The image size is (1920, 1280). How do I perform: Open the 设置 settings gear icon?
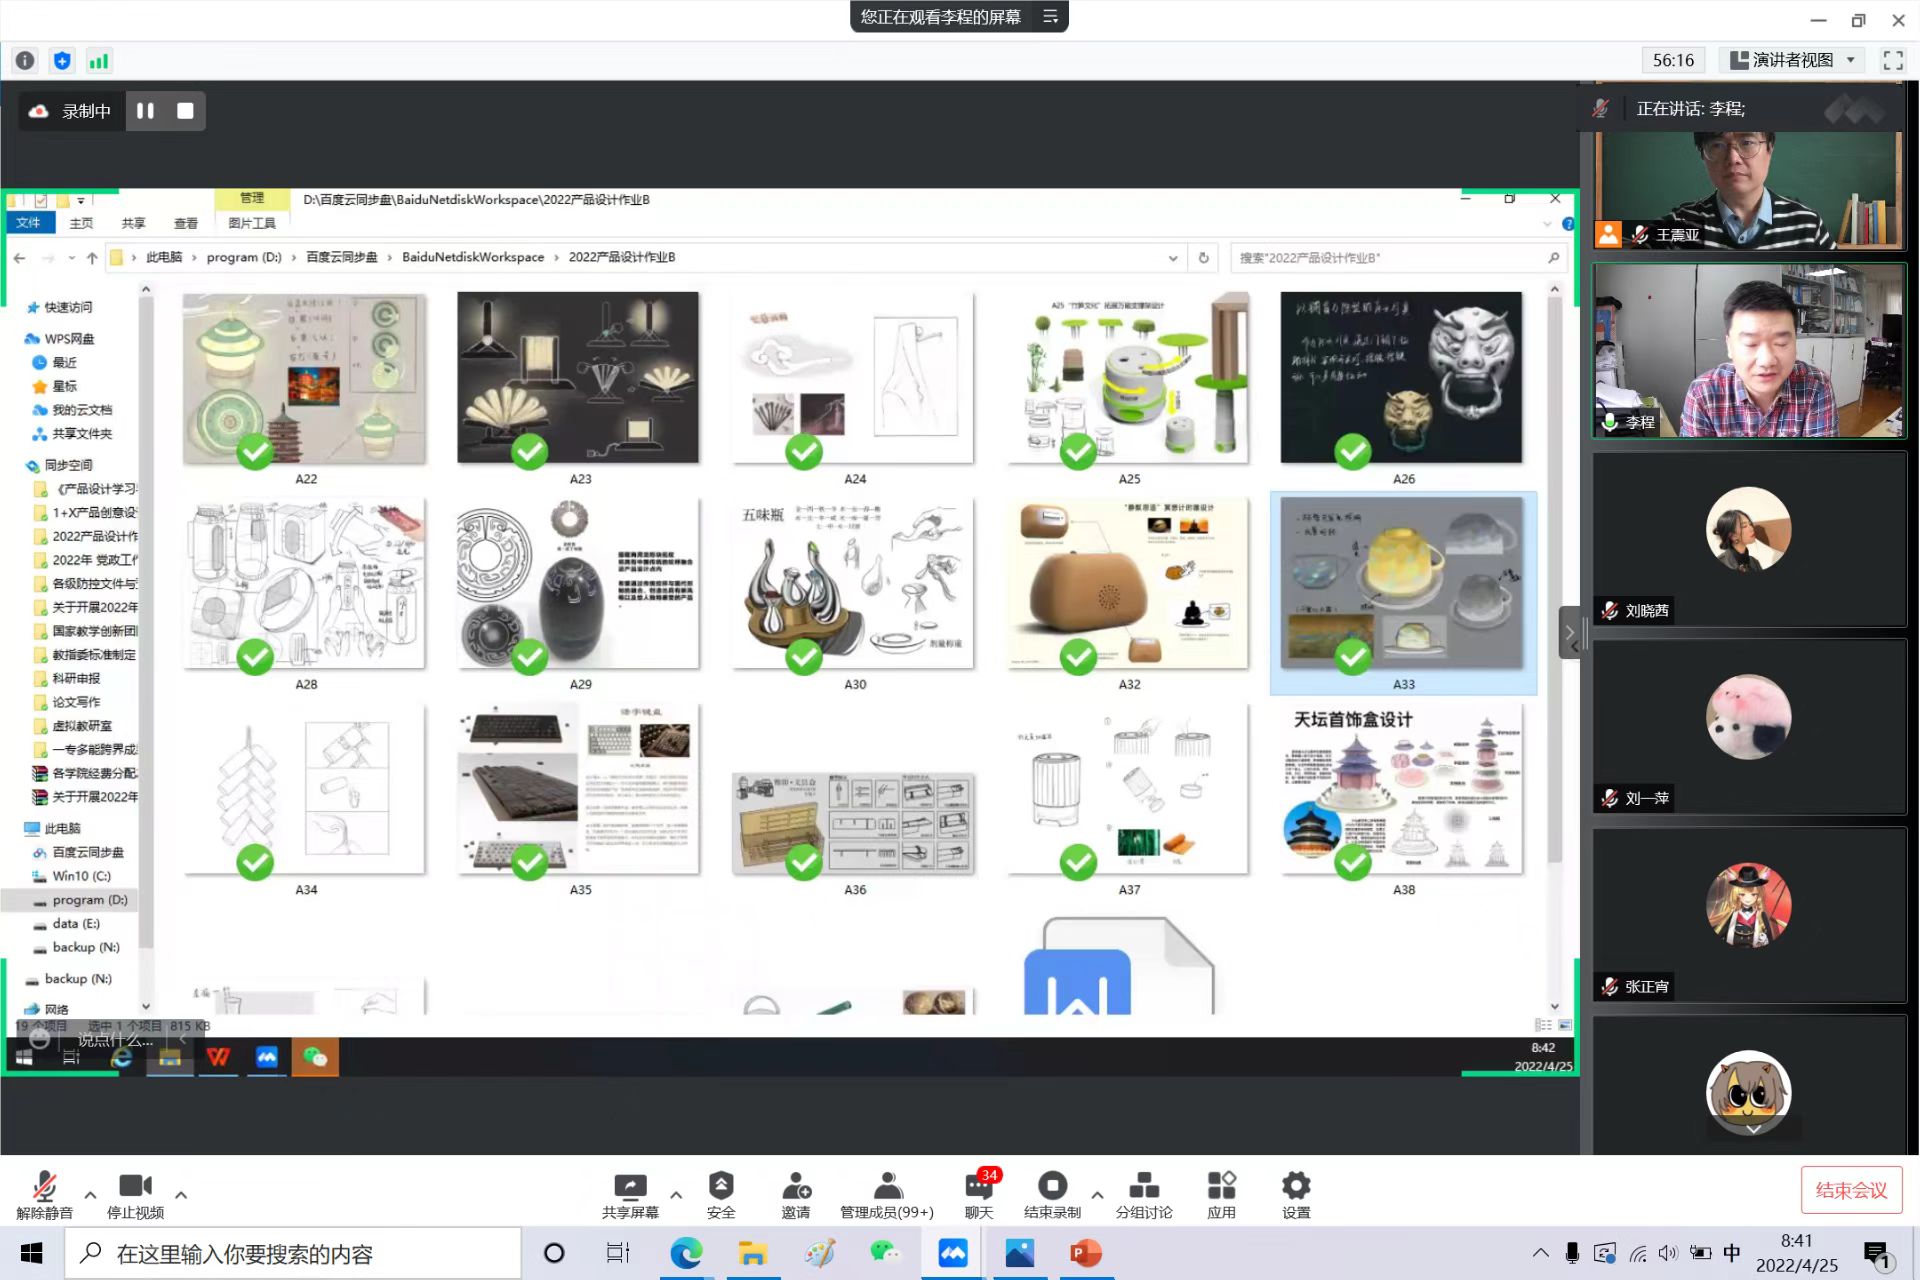1296,1187
